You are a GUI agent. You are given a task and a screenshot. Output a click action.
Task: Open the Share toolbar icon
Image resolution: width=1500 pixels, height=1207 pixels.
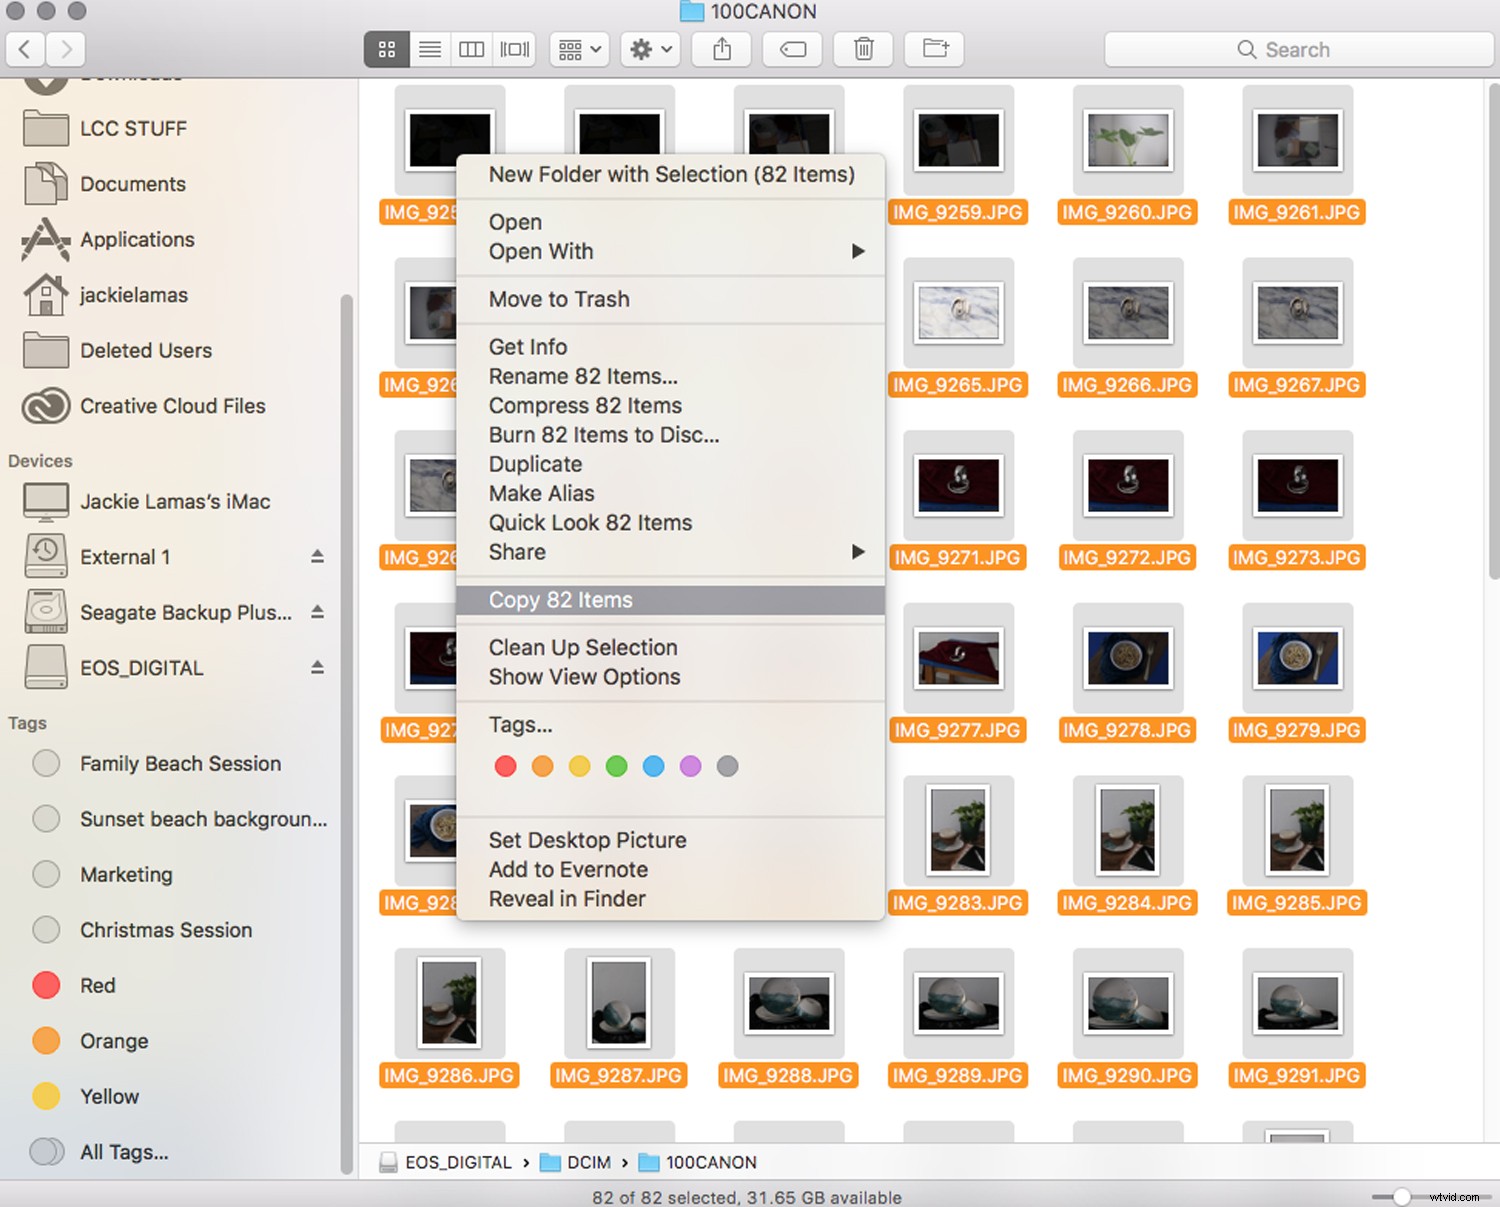coord(721,48)
